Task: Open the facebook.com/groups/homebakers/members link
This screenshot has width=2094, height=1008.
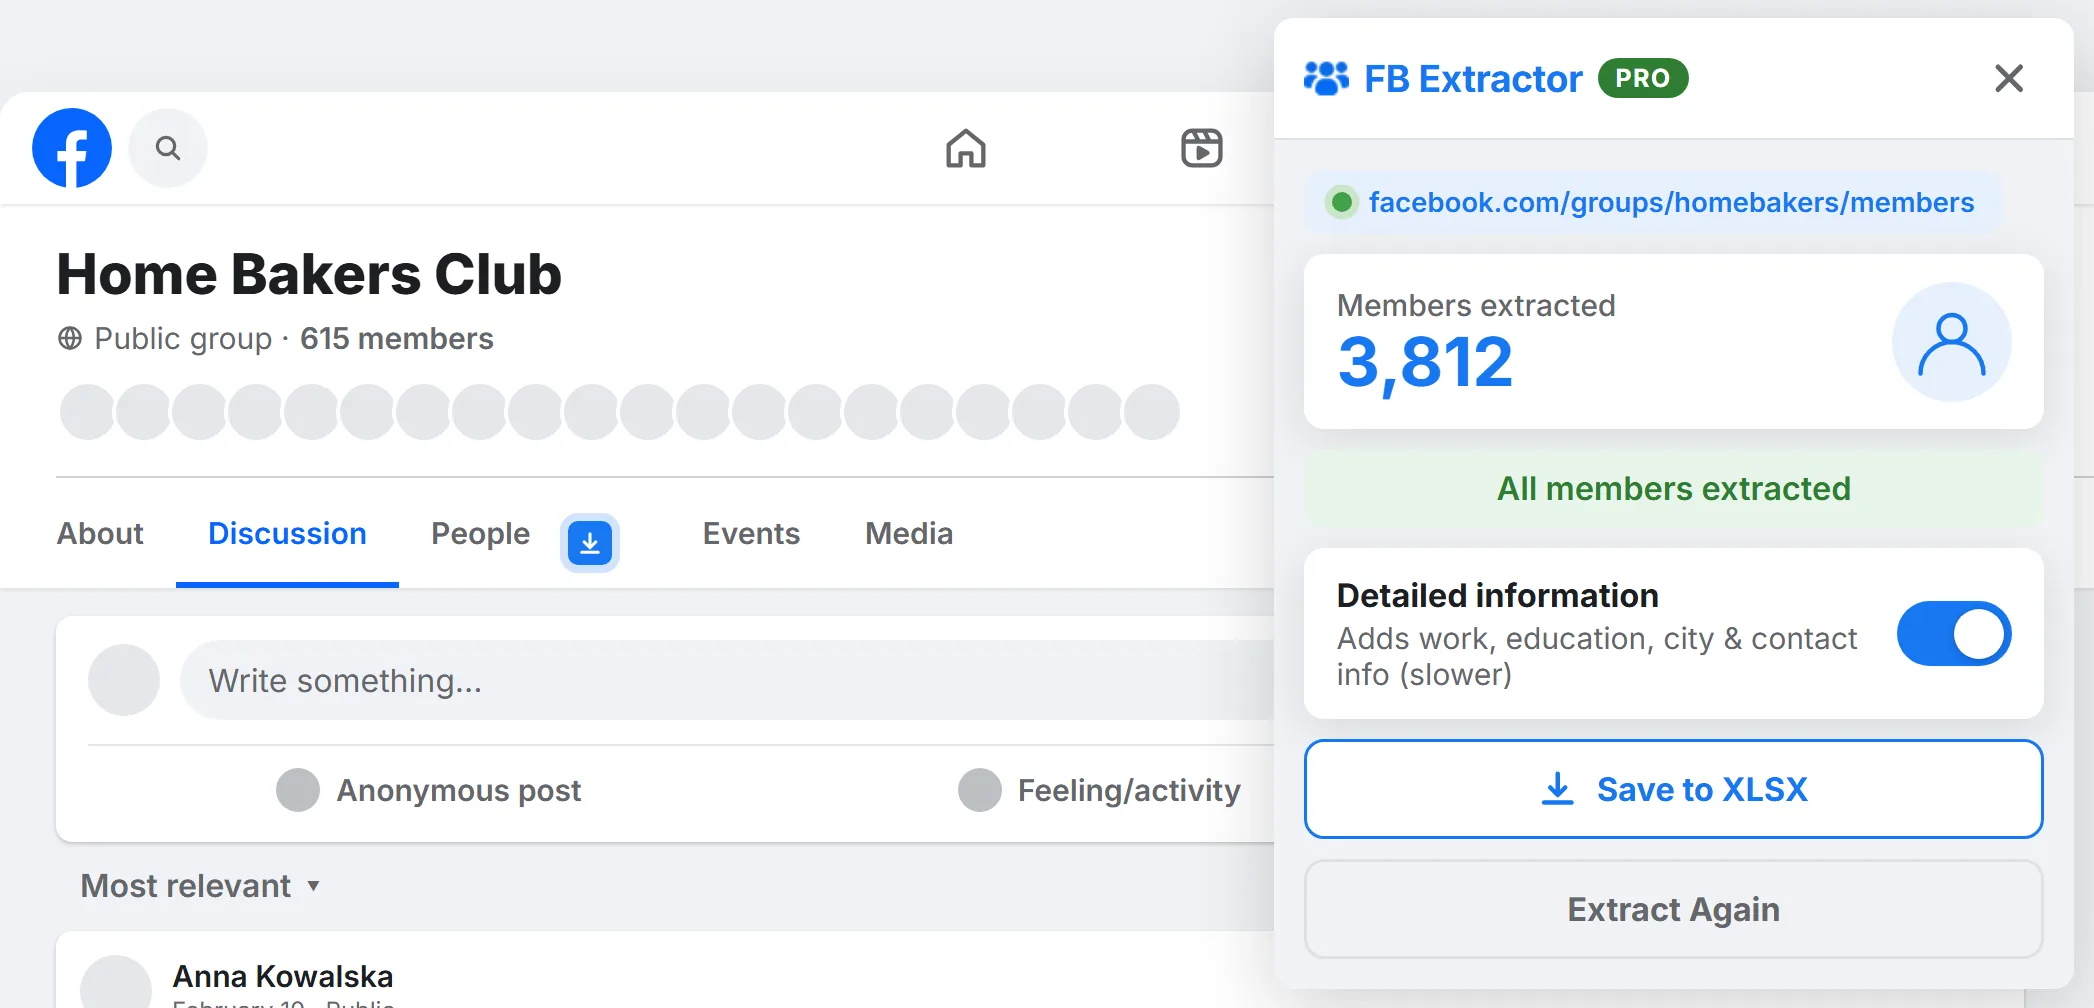Action: tap(1671, 203)
